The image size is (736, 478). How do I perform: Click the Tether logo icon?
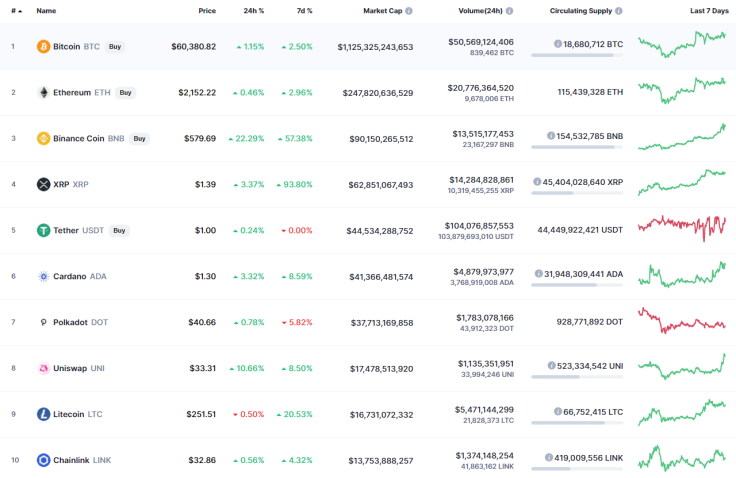click(x=43, y=231)
